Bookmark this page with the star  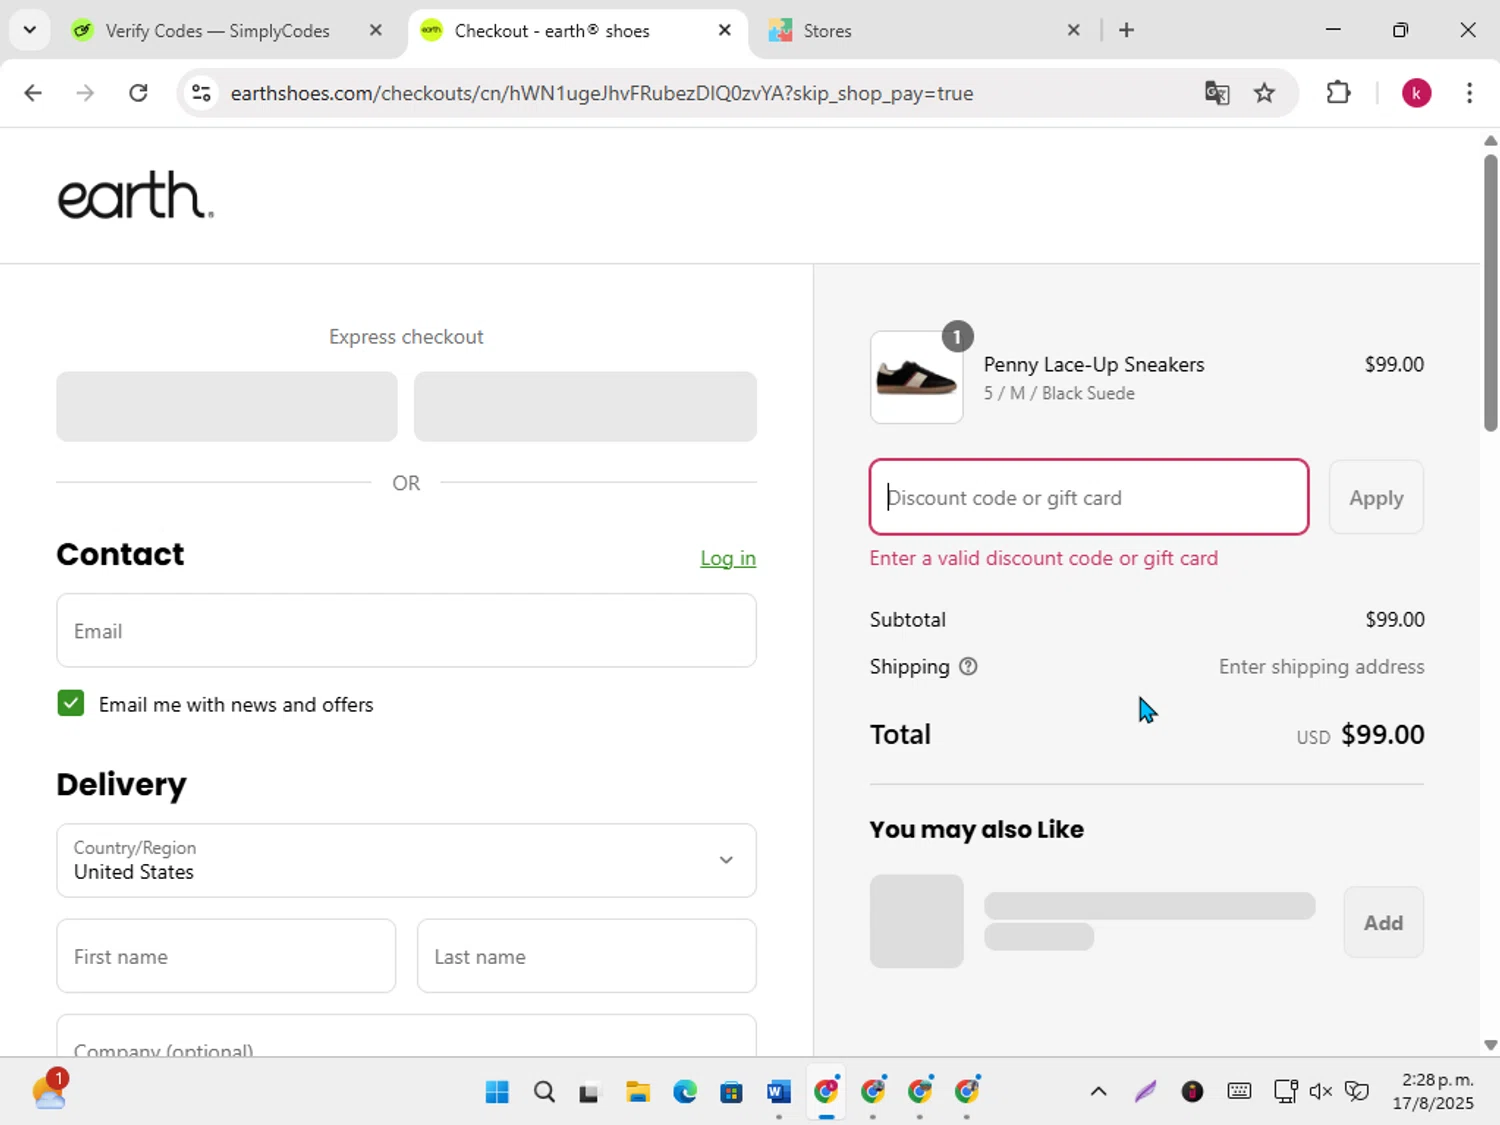tap(1265, 93)
